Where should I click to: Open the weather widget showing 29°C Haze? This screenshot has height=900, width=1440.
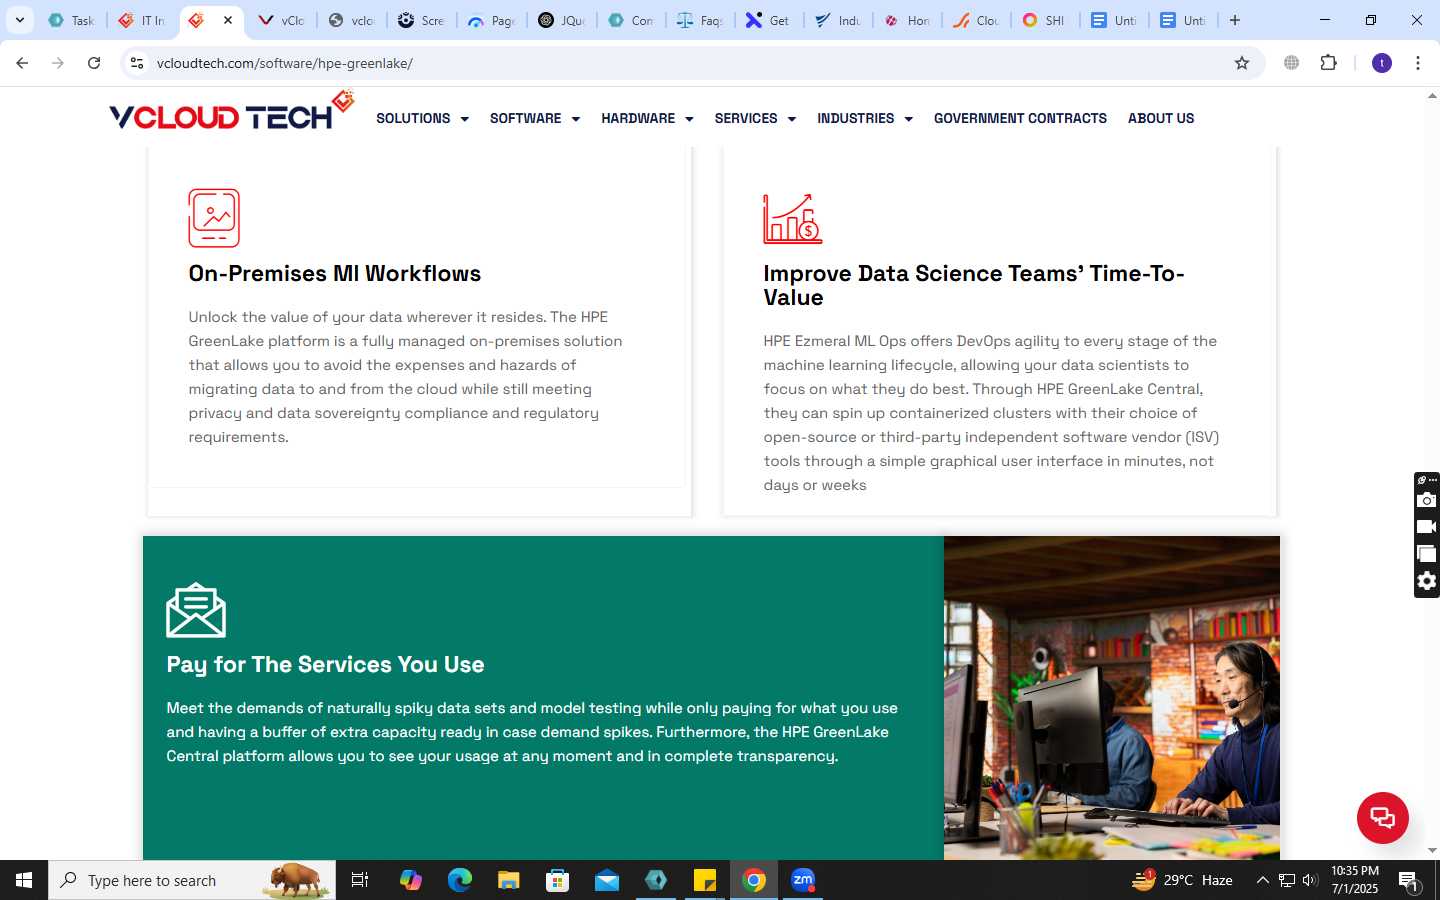pos(1182,880)
